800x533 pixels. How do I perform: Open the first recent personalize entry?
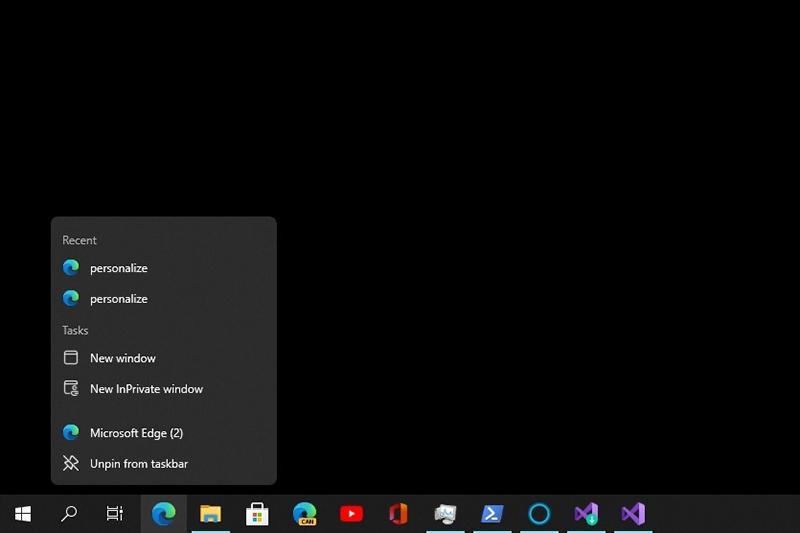click(x=164, y=268)
